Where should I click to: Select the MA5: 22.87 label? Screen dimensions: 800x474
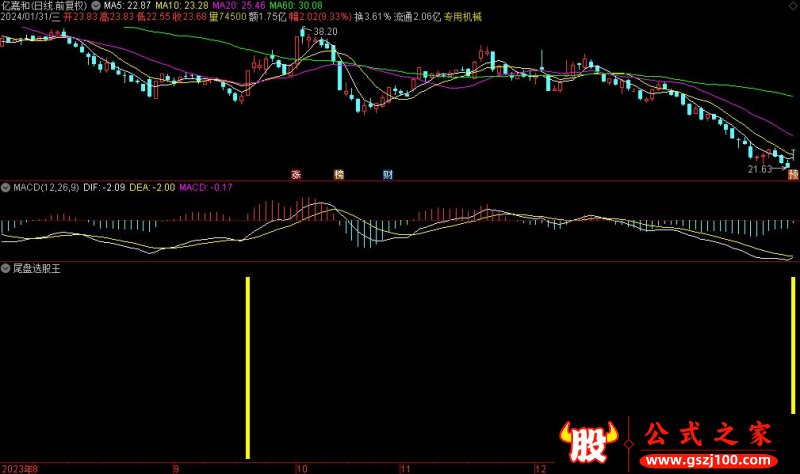[127, 6]
